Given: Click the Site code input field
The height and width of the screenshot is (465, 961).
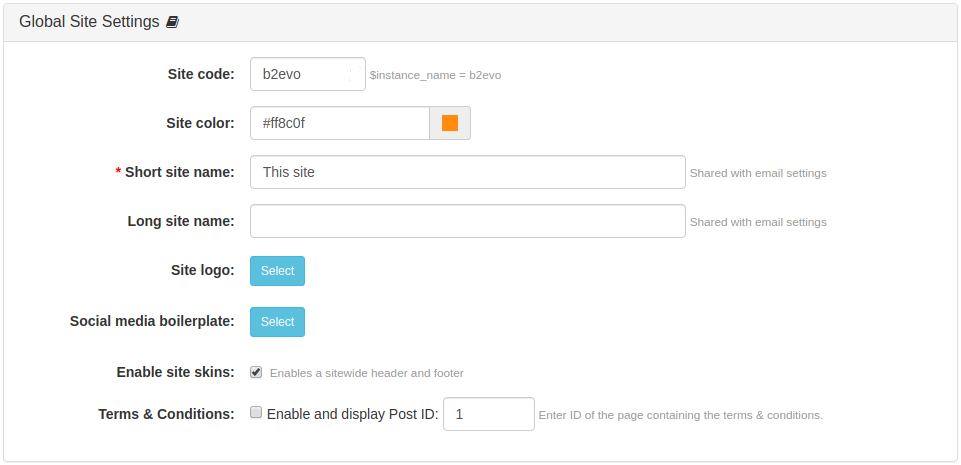Looking at the screenshot, I should coord(308,74).
